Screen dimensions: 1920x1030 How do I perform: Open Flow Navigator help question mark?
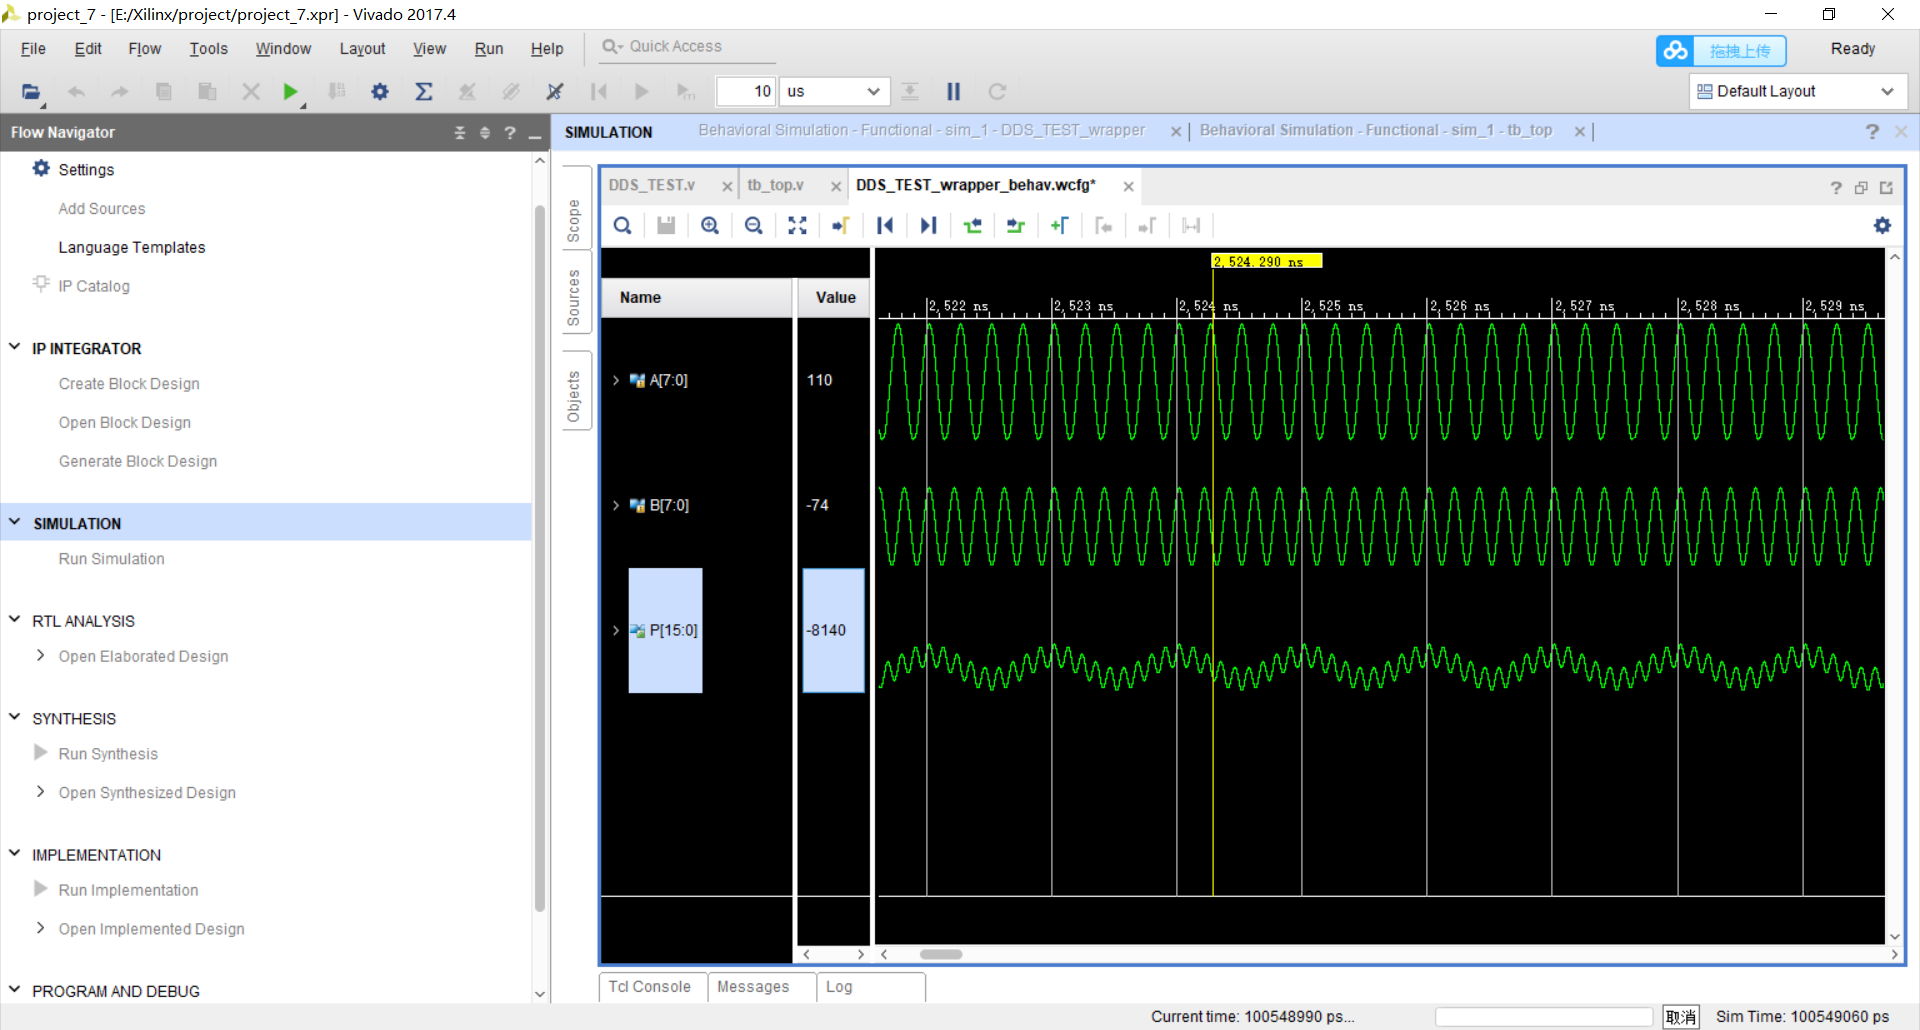510,133
